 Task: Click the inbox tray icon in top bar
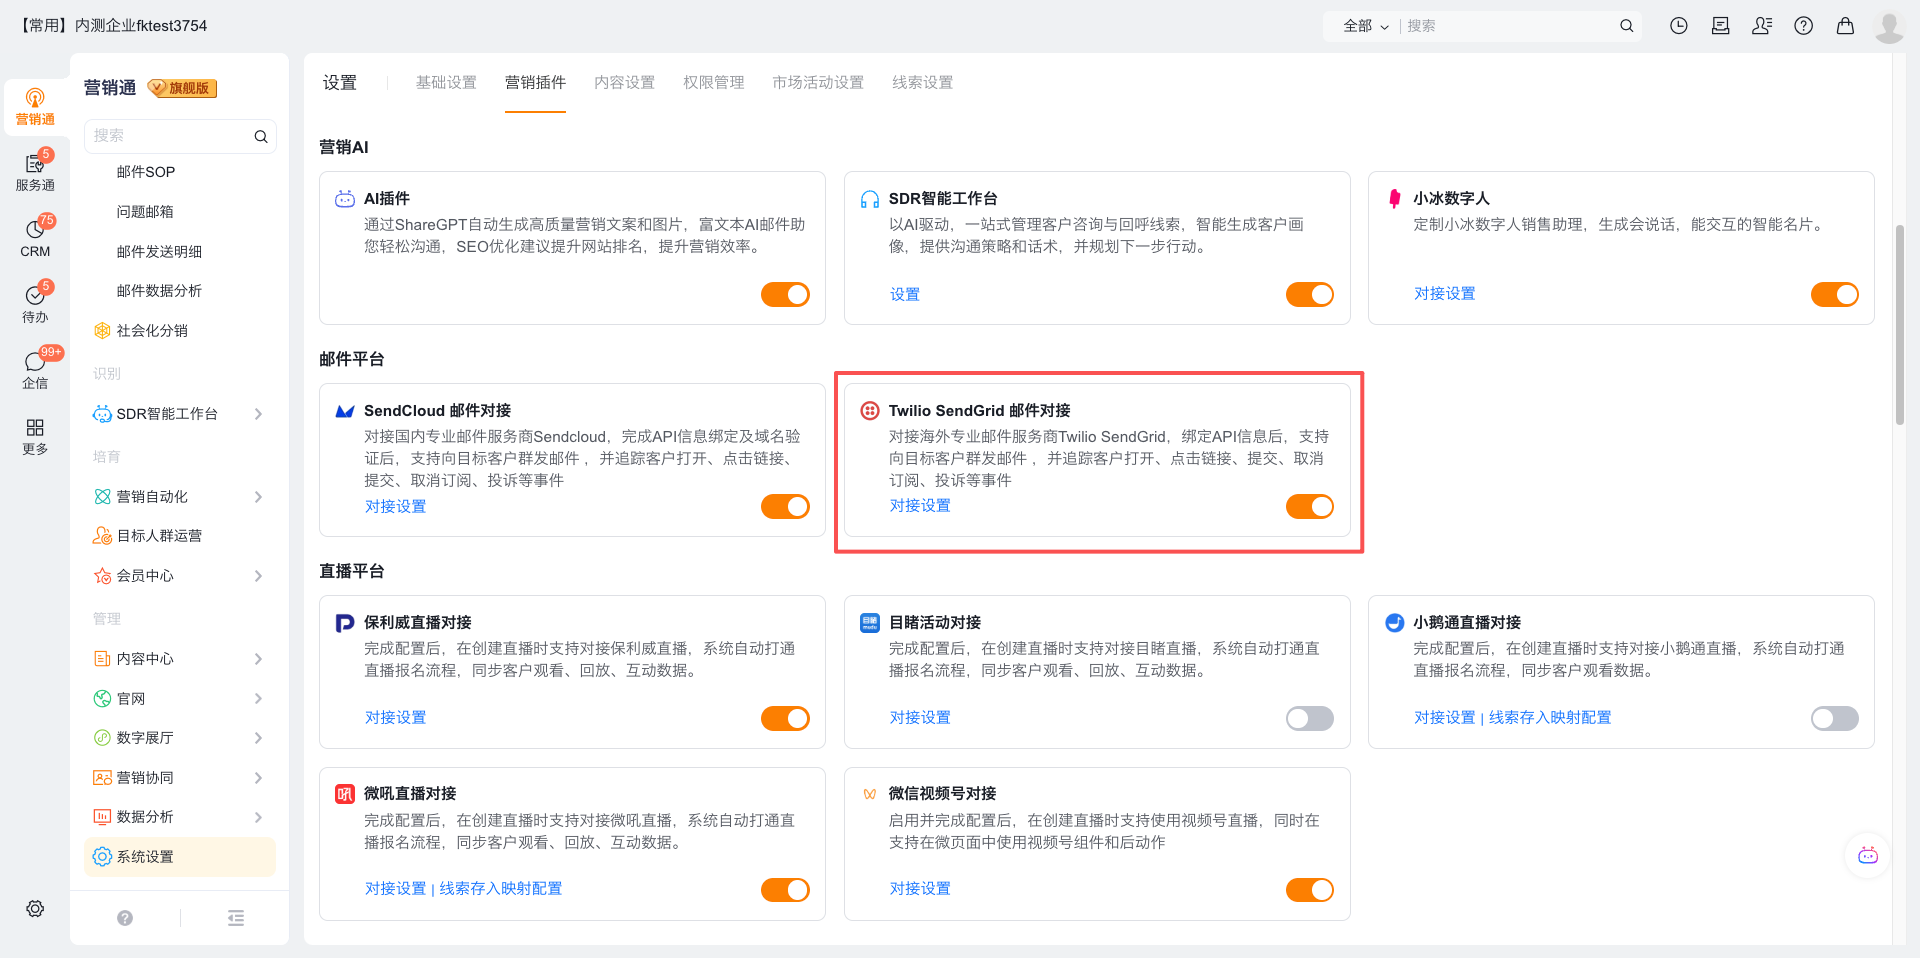tap(1721, 26)
